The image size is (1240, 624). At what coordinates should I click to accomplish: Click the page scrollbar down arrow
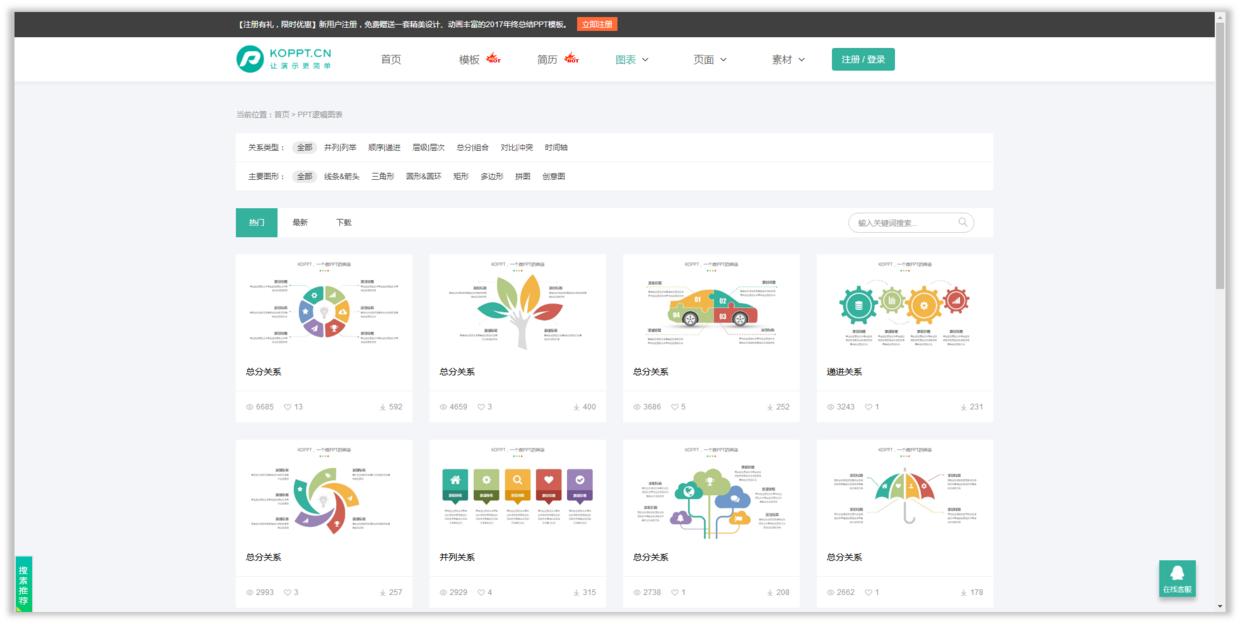coord(1220,606)
